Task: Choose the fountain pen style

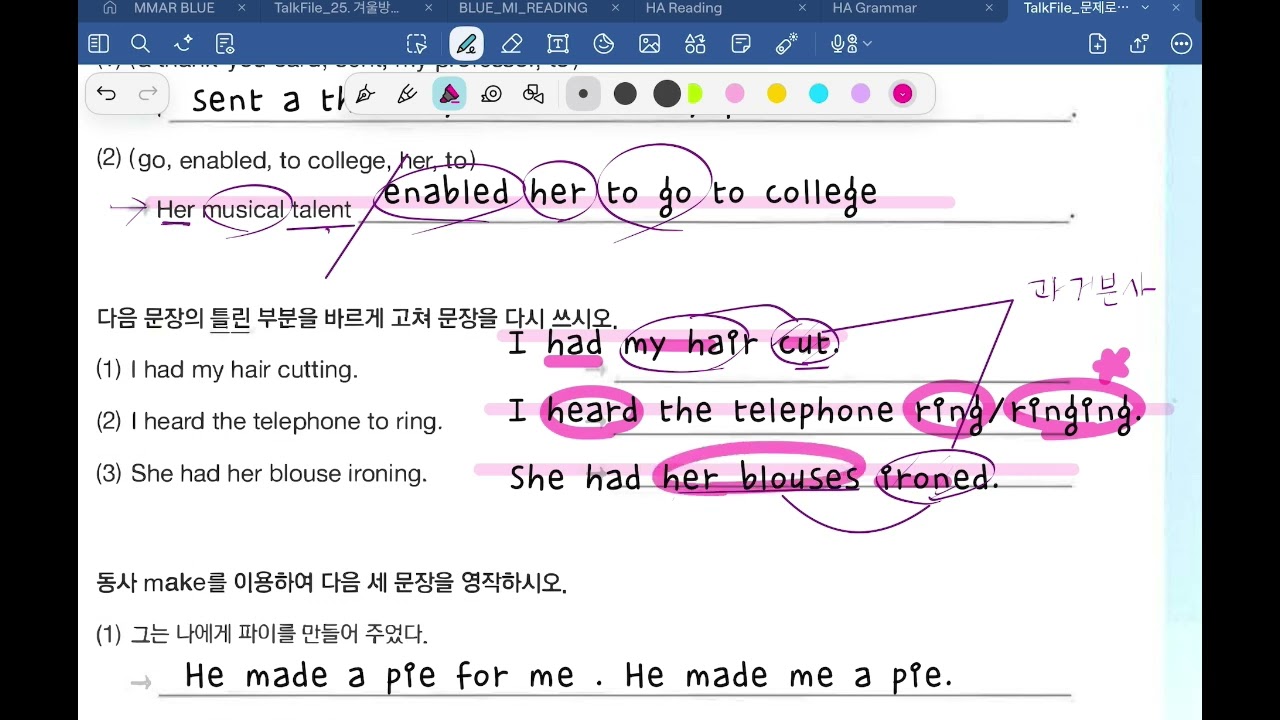Action: pos(365,94)
